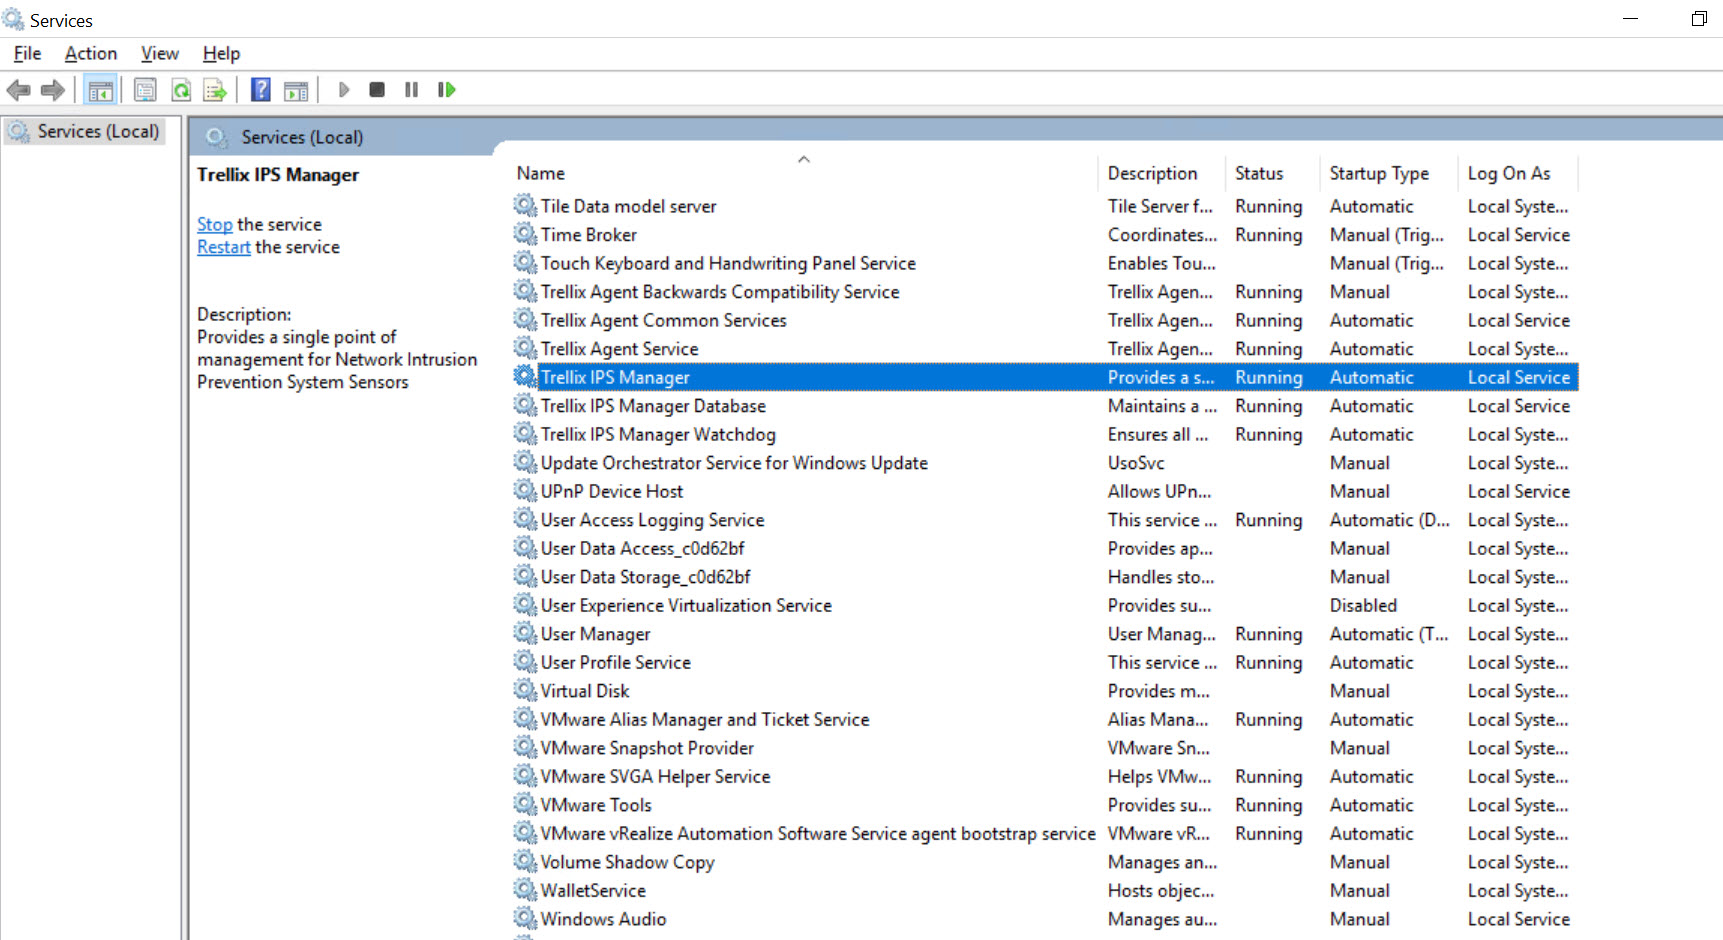Open the Action menu

[91, 54]
